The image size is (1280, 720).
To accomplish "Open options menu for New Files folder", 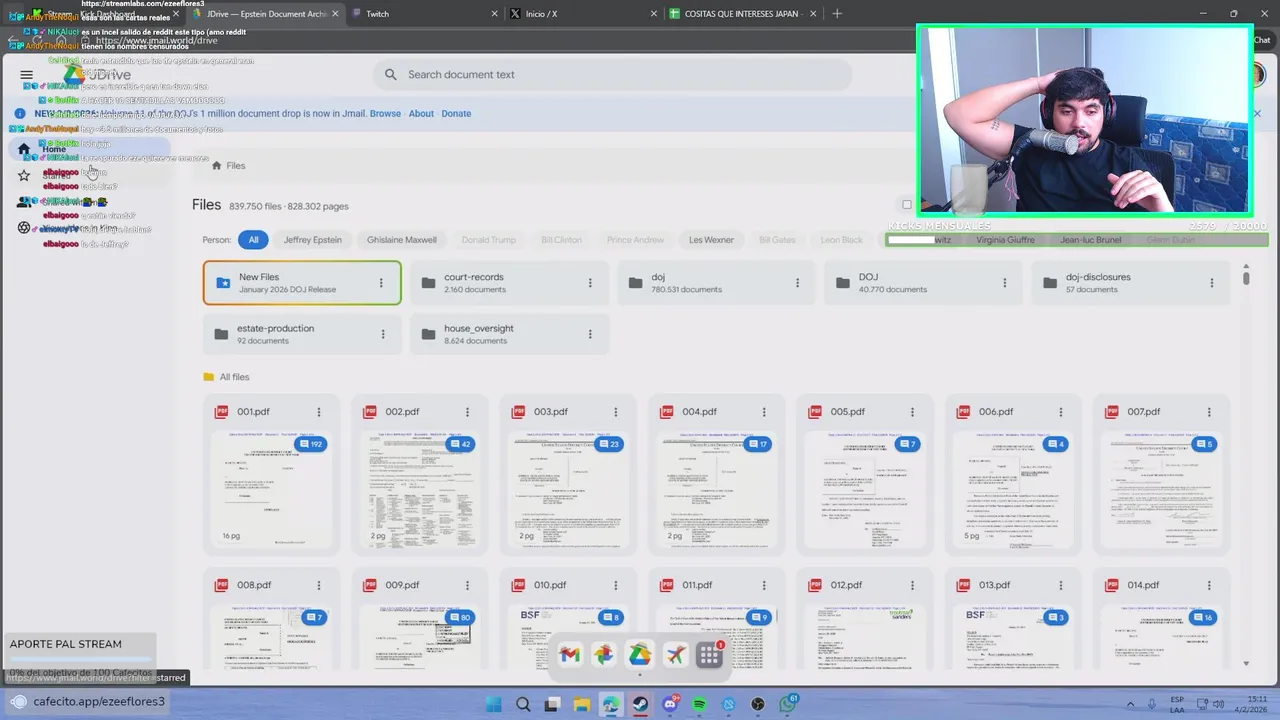I will coord(381,283).
